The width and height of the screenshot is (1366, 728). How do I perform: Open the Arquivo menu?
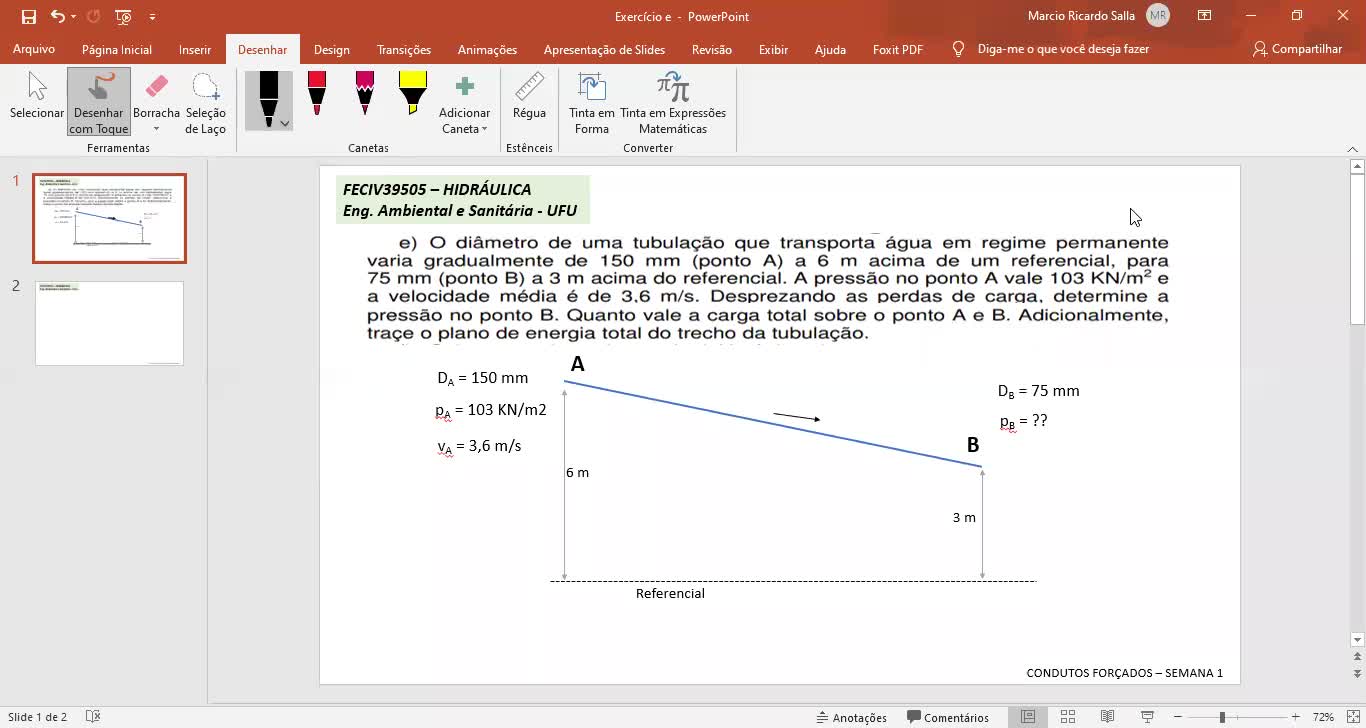[34, 49]
